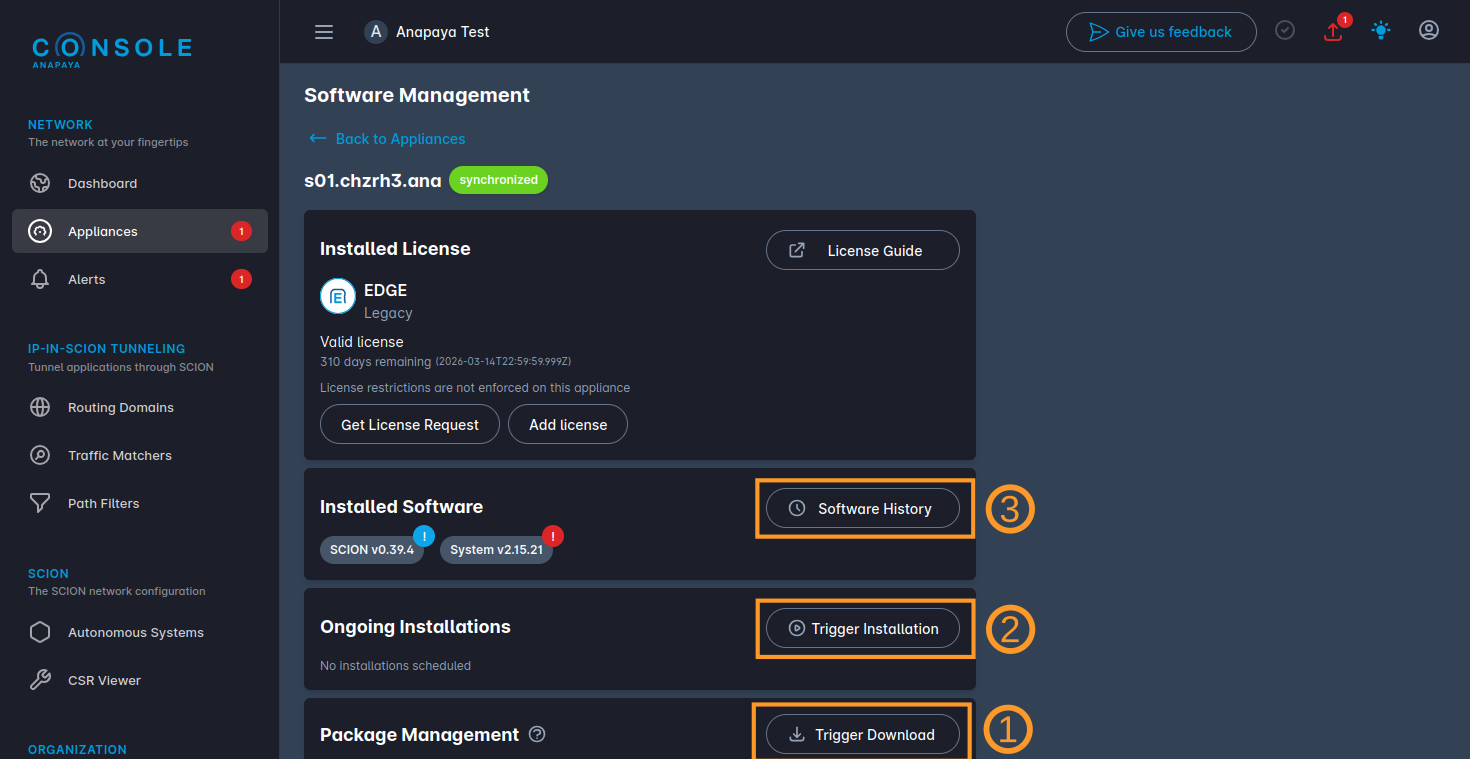Click the blue lightbulb tips icon
Viewport: 1470px width, 759px height.
(1381, 30)
